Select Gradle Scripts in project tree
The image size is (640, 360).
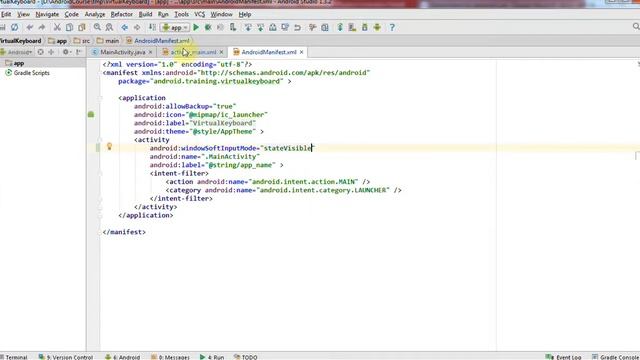click(27, 73)
